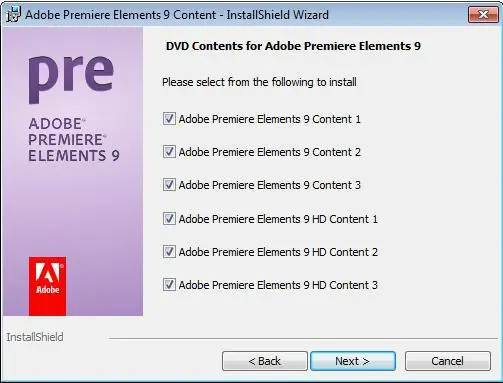The width and height of the screenshot is (503, 383).
Task: Click the 'DVD Contents for Adobe Premiere Elements 9' heading
Action: [x=293, y=46]
